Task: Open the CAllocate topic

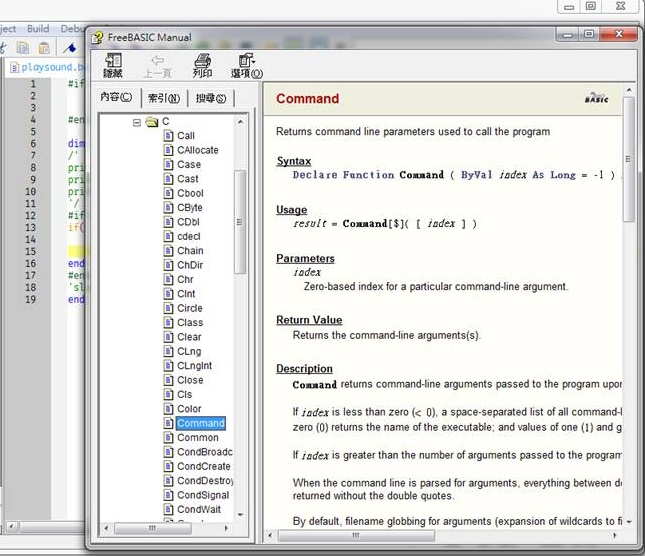Action: click(197, 150)
